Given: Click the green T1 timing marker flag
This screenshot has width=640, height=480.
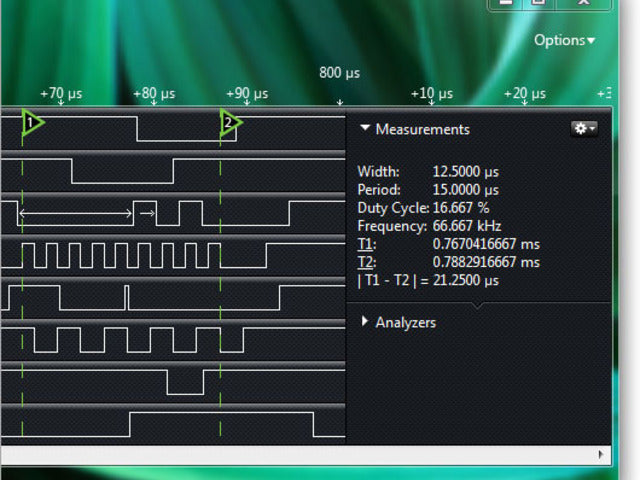Looking at the screenshot, I should click(32, 123).
